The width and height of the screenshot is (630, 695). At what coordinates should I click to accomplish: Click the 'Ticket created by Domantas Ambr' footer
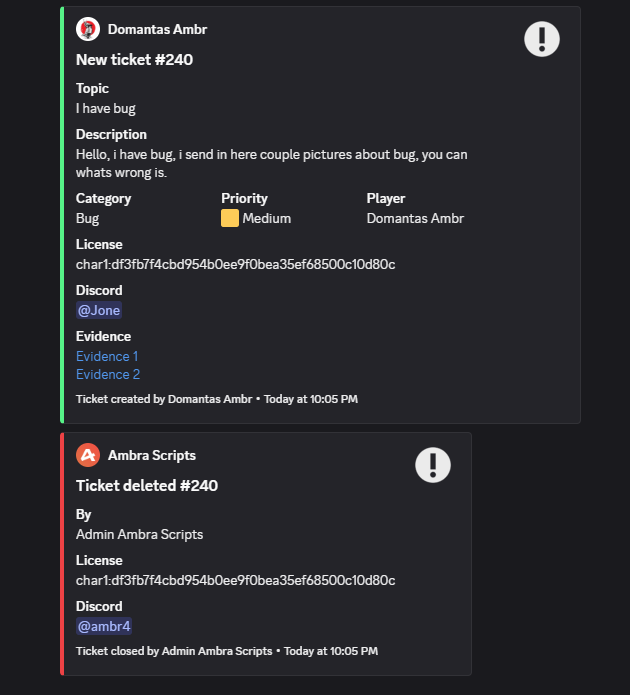coord(164,399)
